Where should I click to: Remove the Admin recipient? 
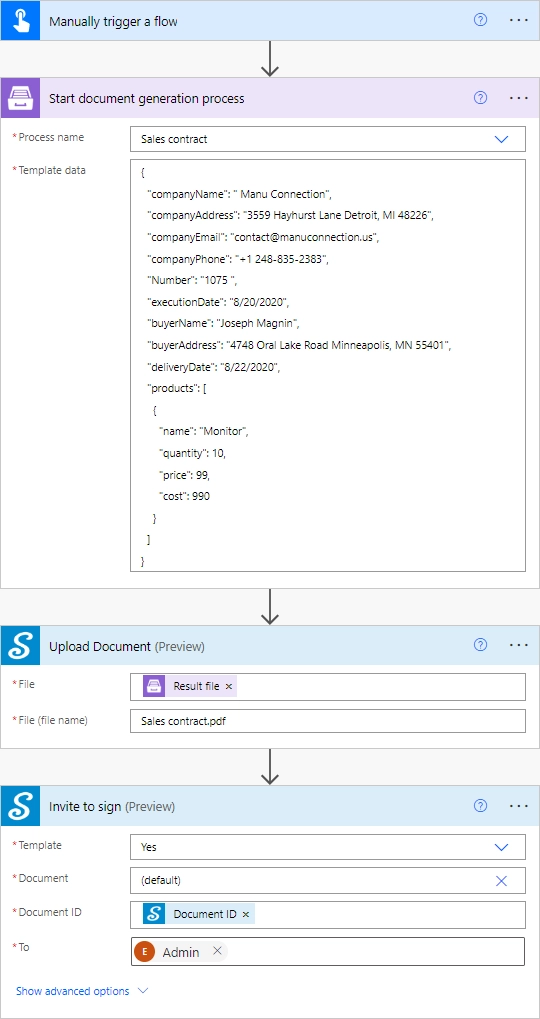[x=217, y=951]
